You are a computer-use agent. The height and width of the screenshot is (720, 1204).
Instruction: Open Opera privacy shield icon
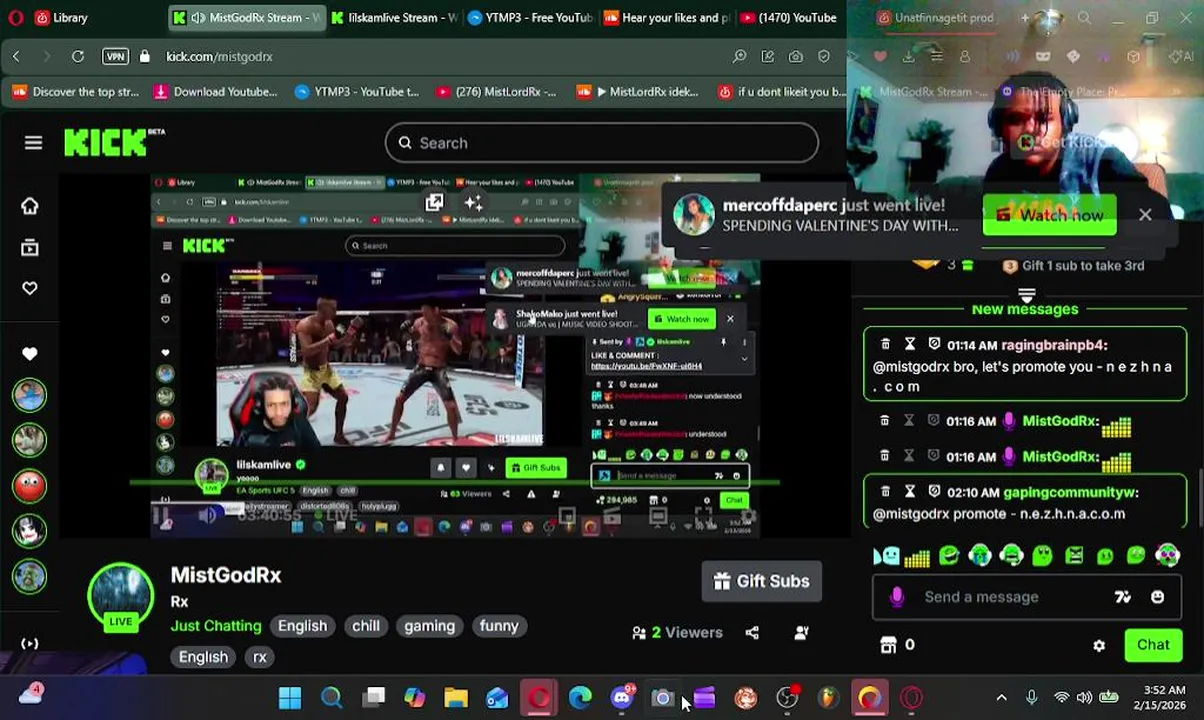point(823,57)
